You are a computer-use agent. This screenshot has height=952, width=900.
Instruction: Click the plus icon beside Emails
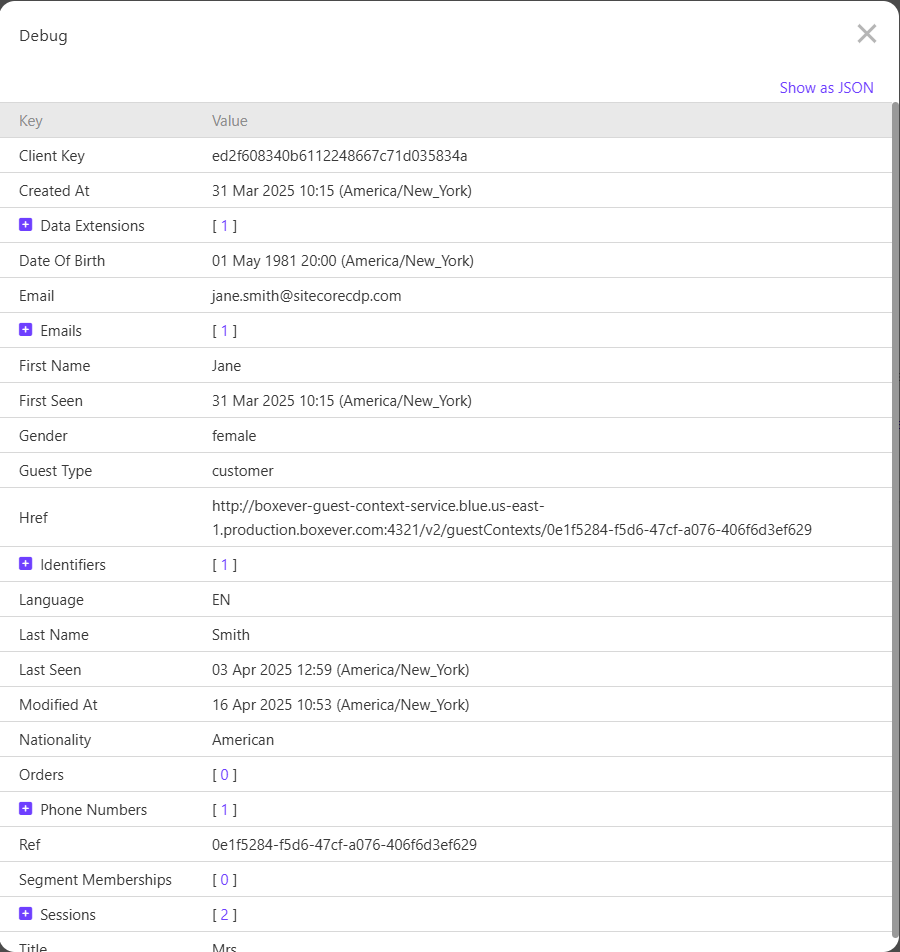click(x=26, y=330)
